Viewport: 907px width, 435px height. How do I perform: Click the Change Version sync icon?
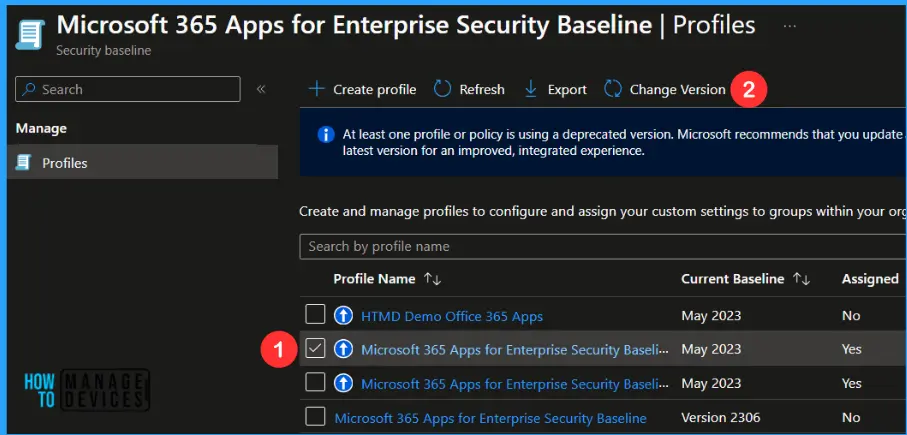613,89
